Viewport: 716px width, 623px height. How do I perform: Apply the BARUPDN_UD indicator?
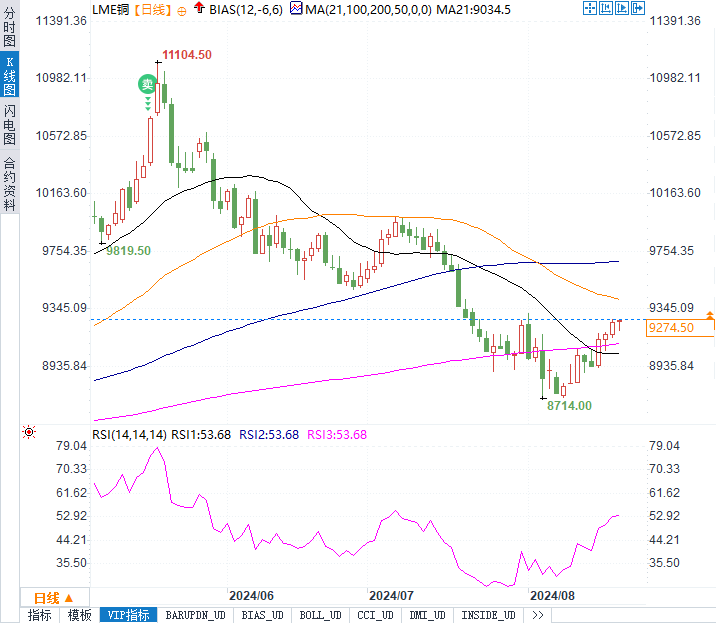(x=195, y=615)
